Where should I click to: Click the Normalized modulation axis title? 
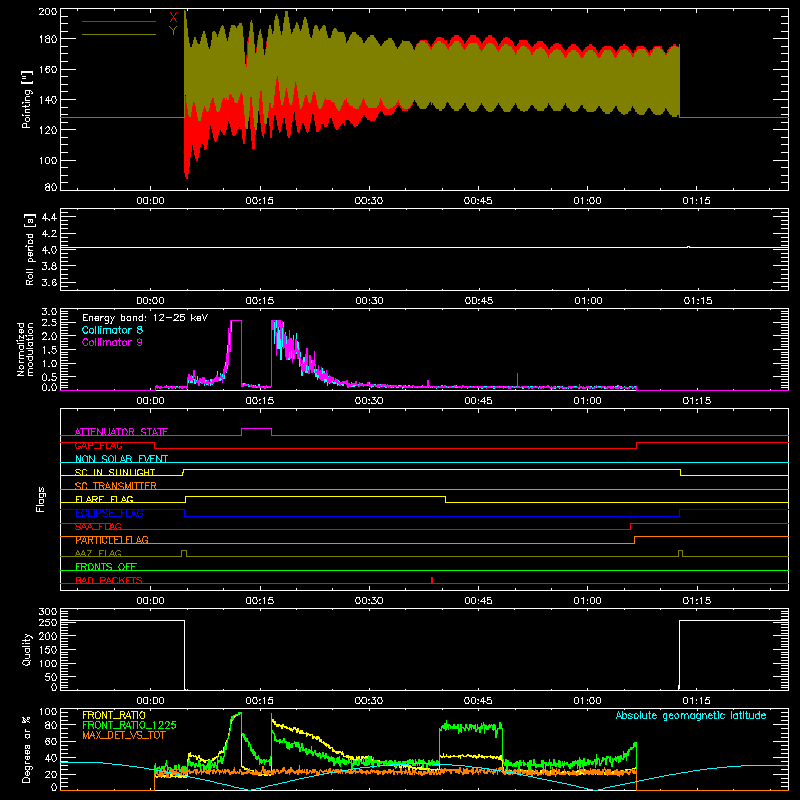pos(25,349)
